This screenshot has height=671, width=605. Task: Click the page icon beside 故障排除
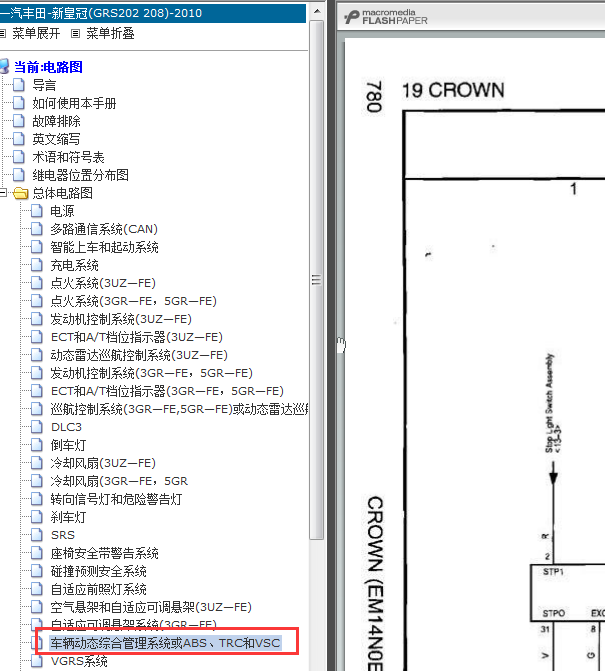tap(18, 121)
